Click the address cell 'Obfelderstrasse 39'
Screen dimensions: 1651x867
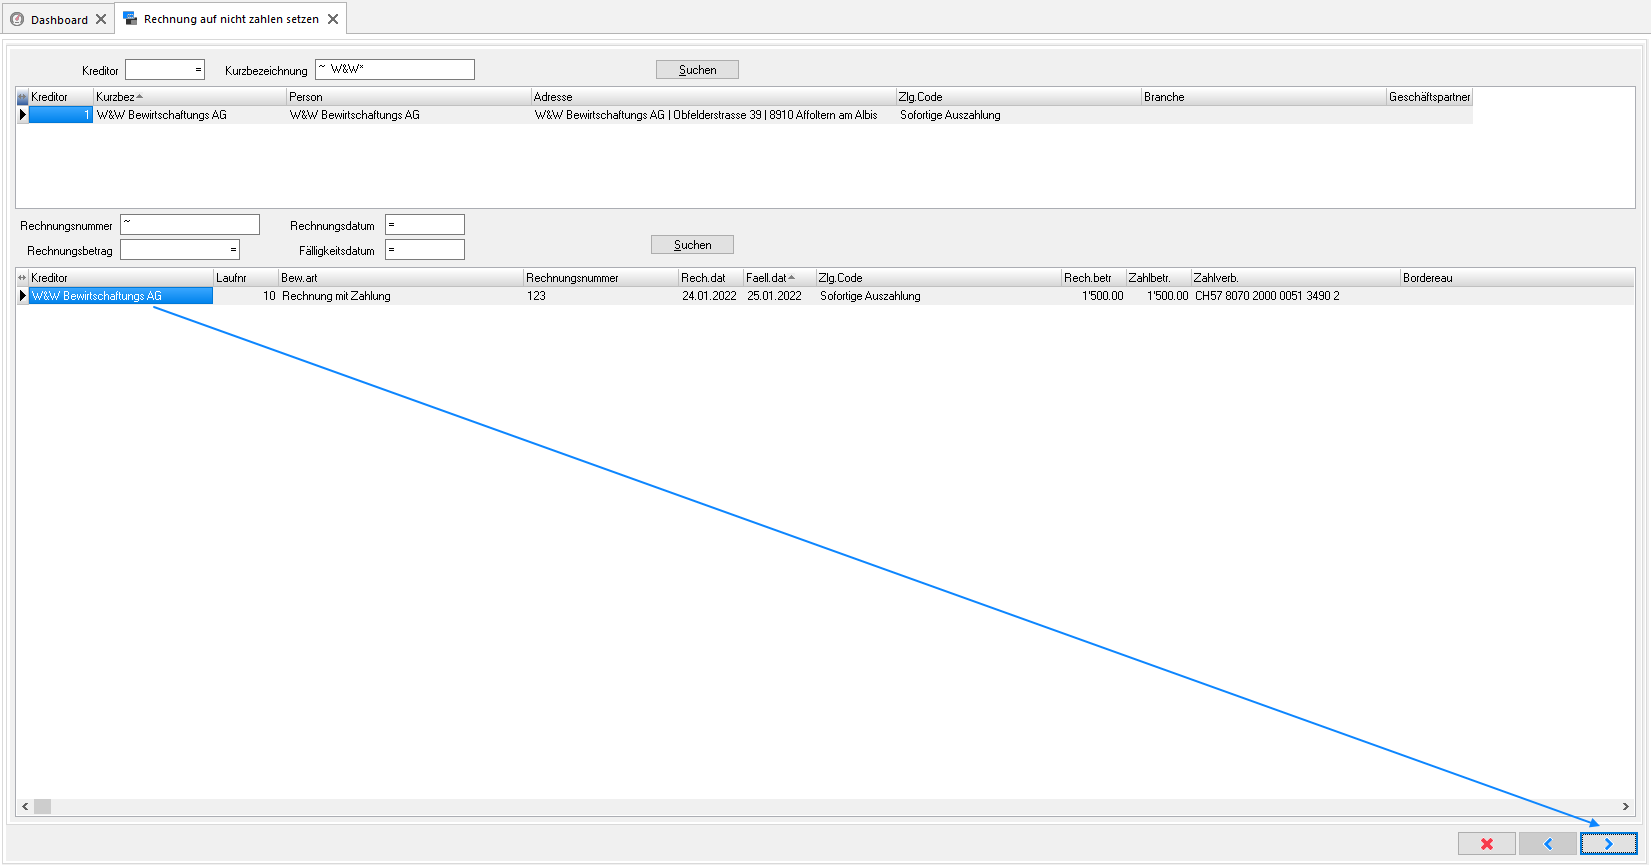[x=714, y=115]
